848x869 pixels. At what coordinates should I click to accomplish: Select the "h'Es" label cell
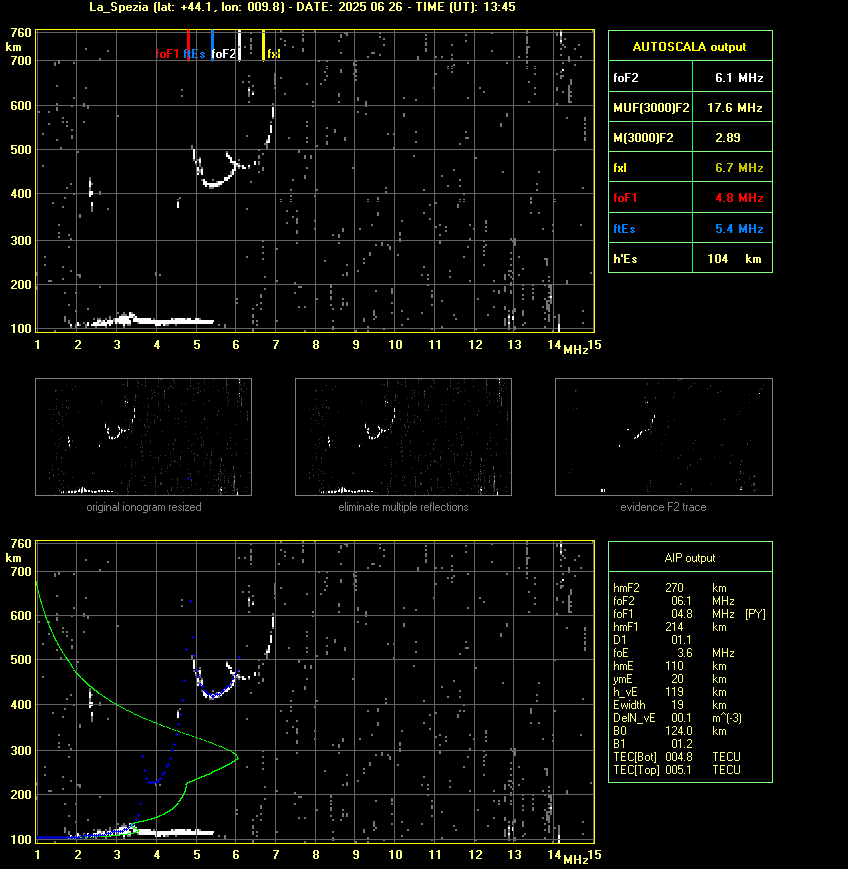pyautogui.click(x=651, y=258)
